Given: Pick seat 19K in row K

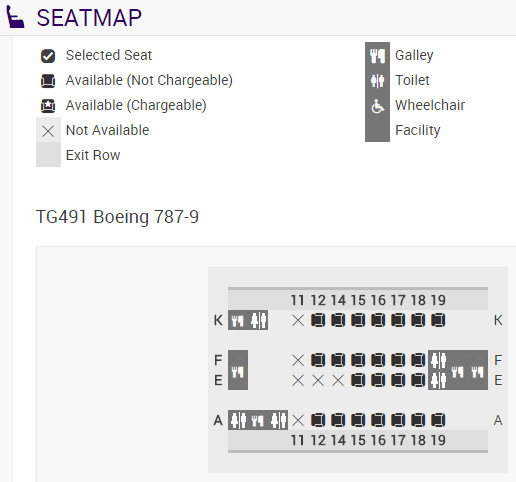Looking at the screenshot, I should point(438,320).
